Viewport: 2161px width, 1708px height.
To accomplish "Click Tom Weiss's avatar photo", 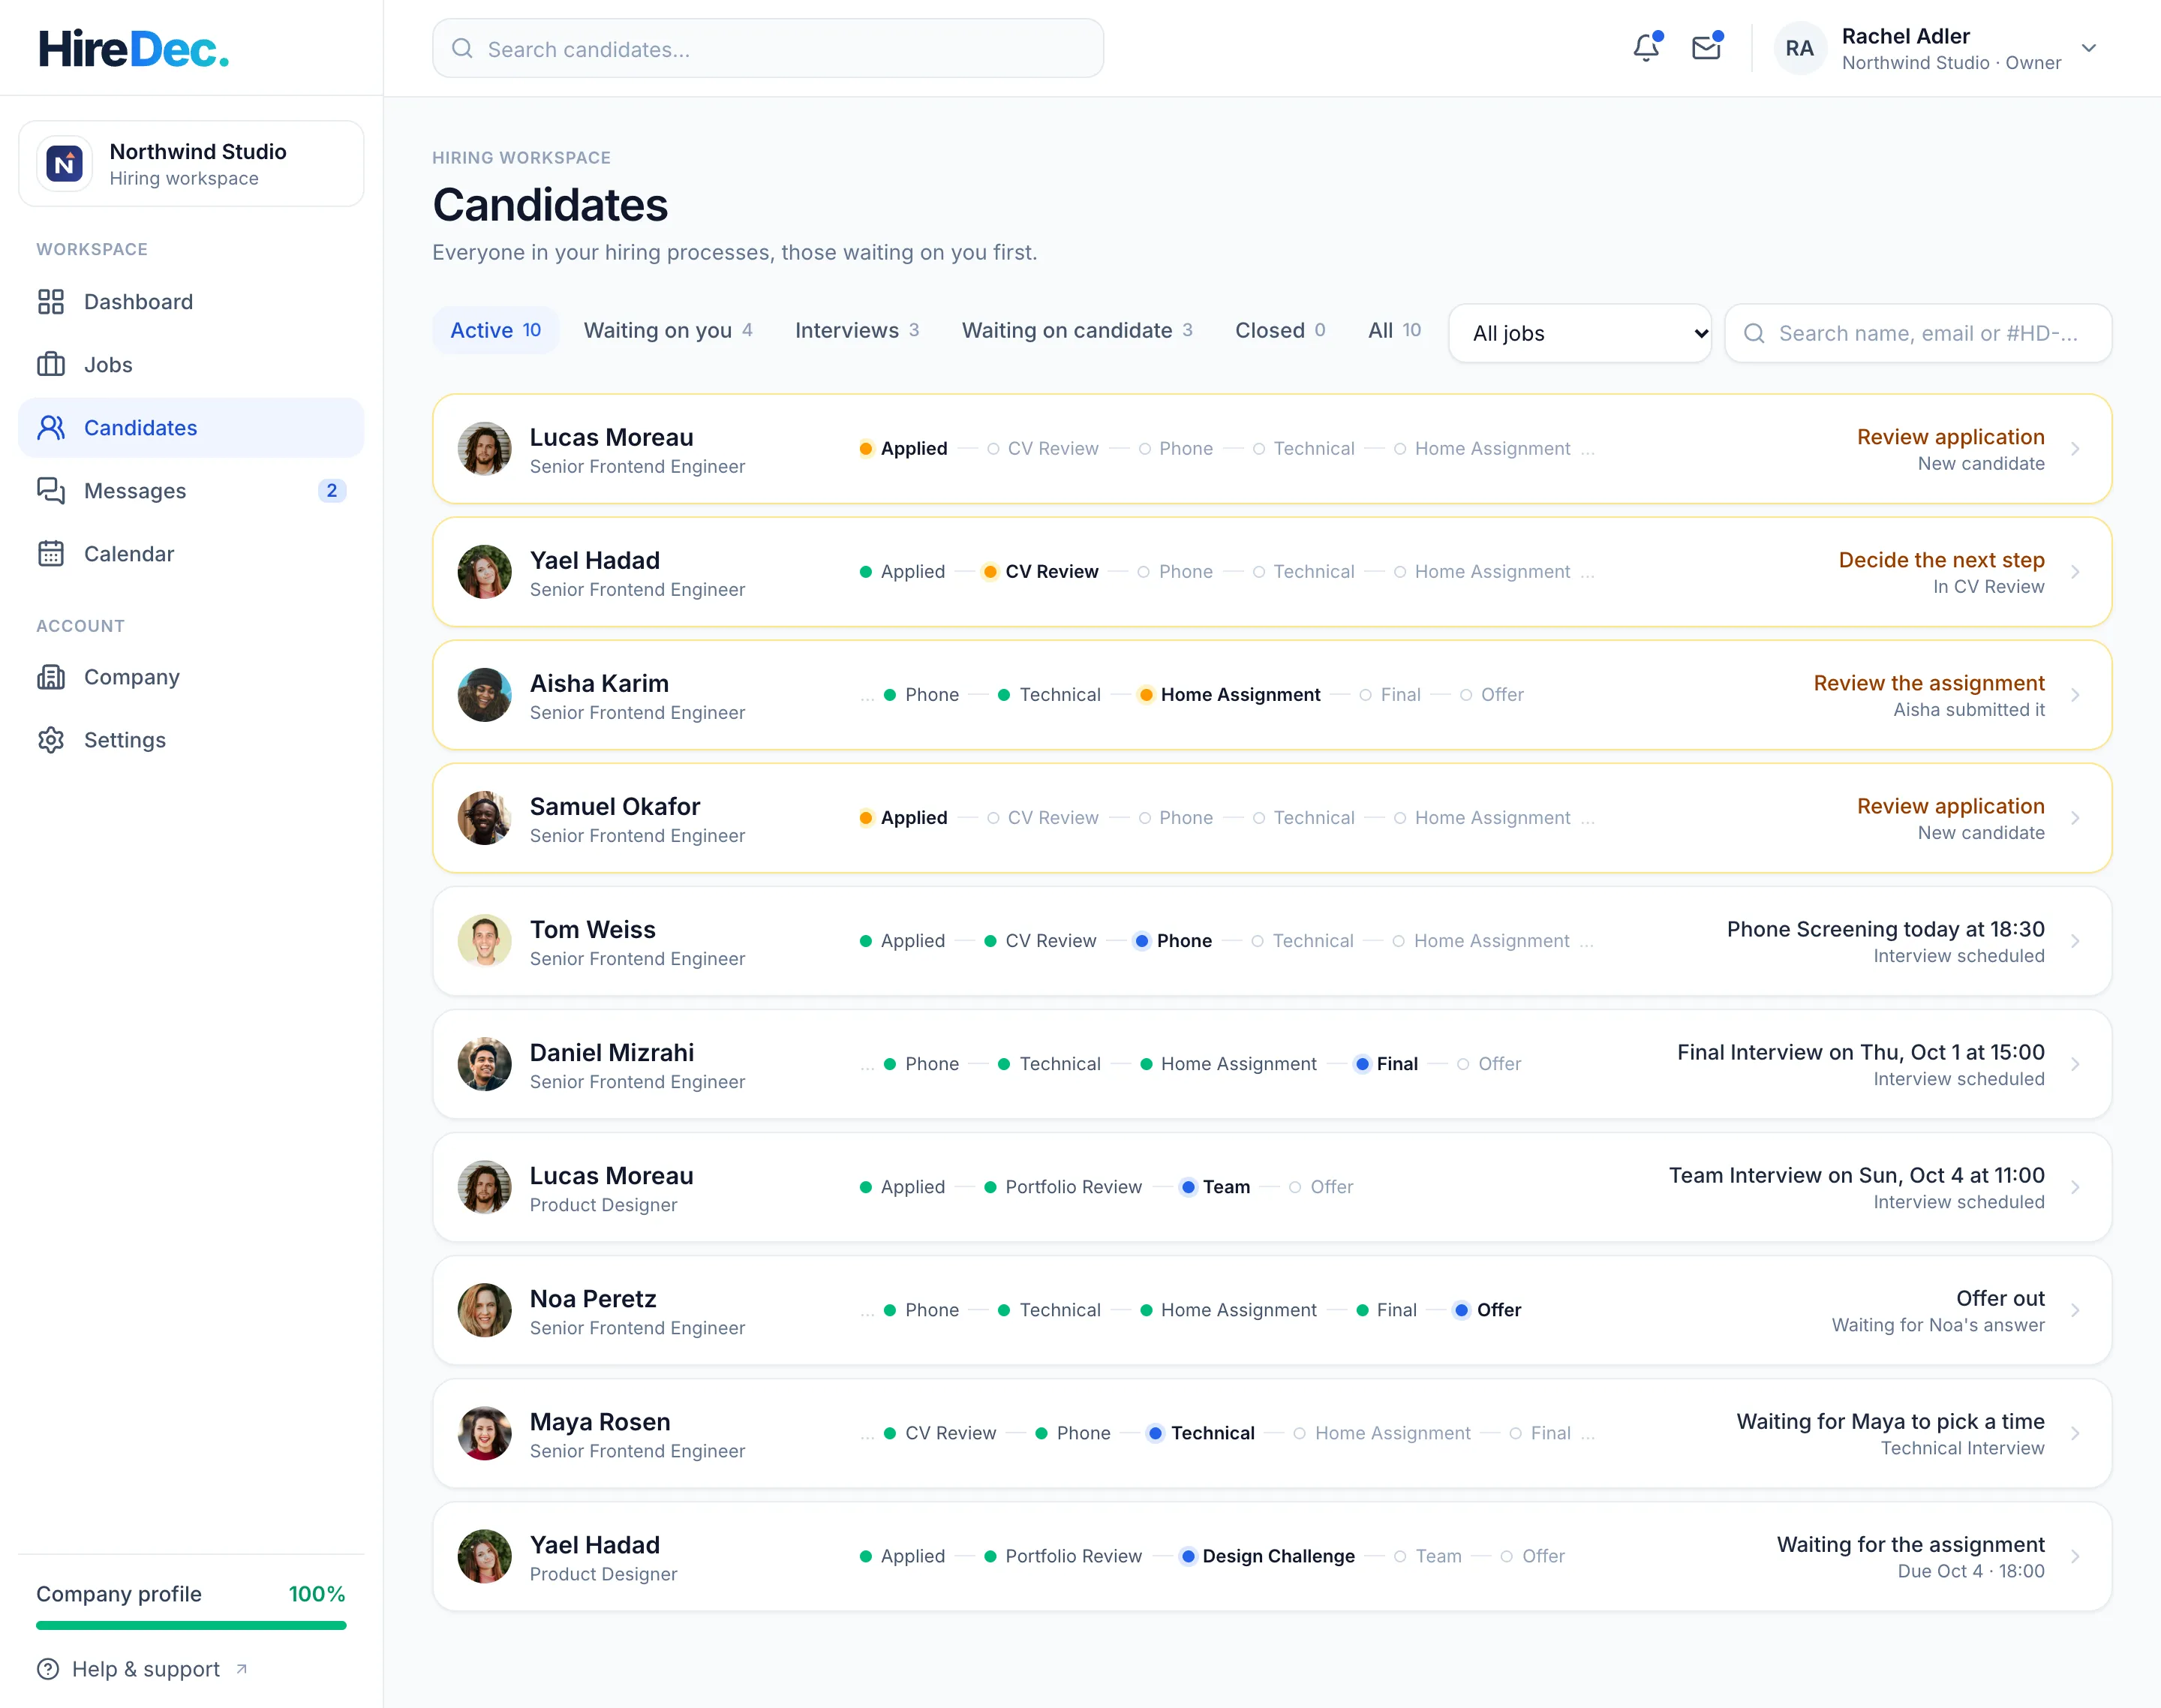I will click(485, 941).
